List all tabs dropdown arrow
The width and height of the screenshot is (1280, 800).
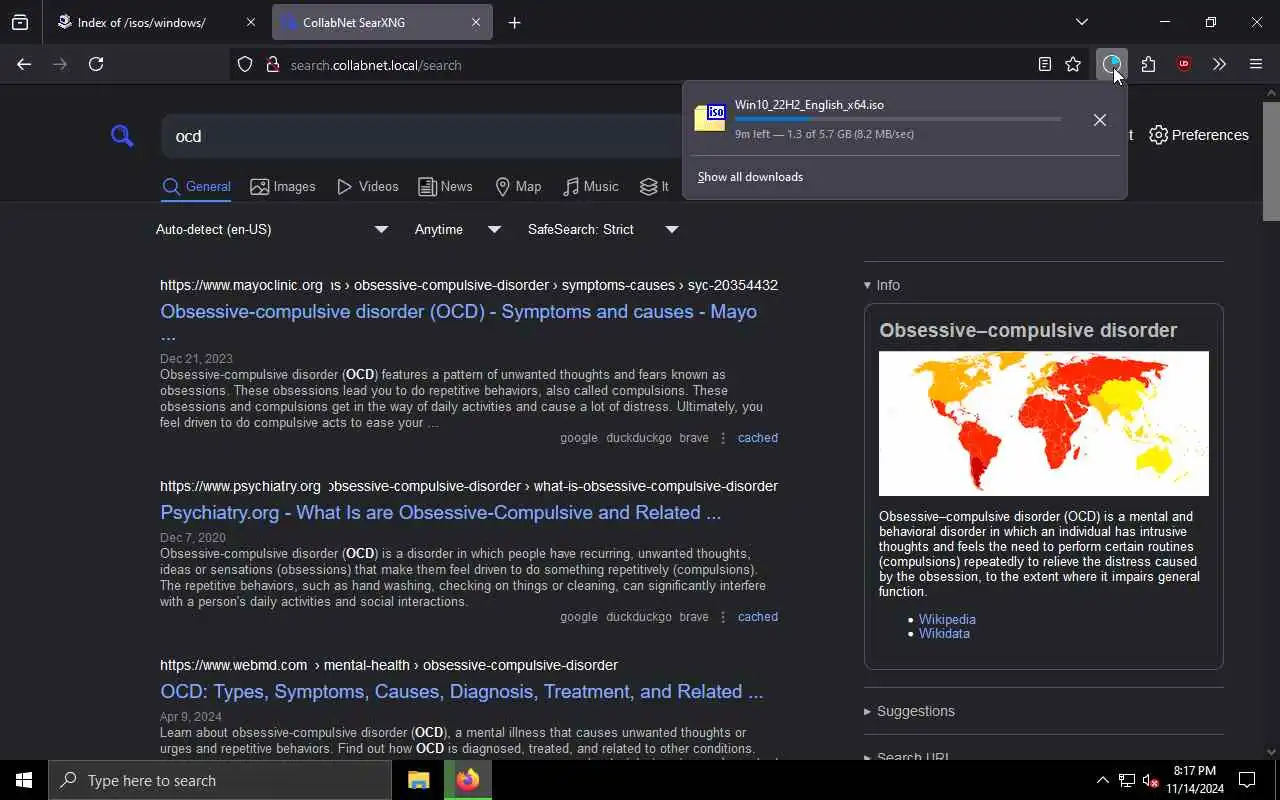tap(1081, 22)
